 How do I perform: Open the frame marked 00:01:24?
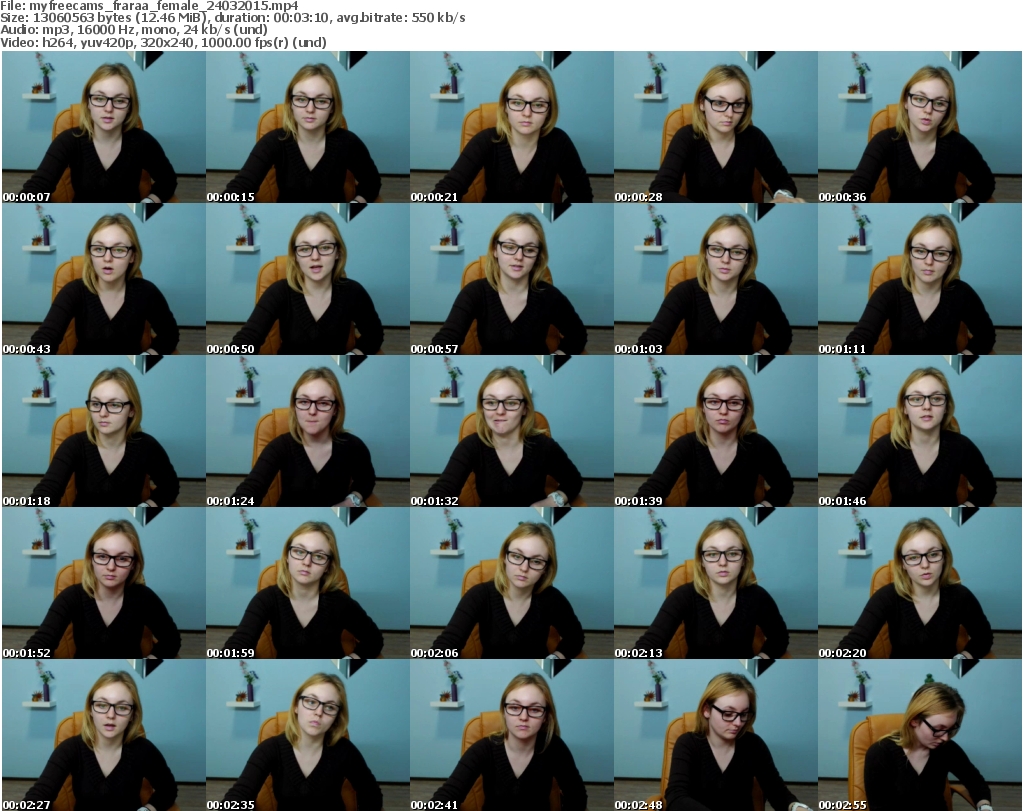point(308,432)
